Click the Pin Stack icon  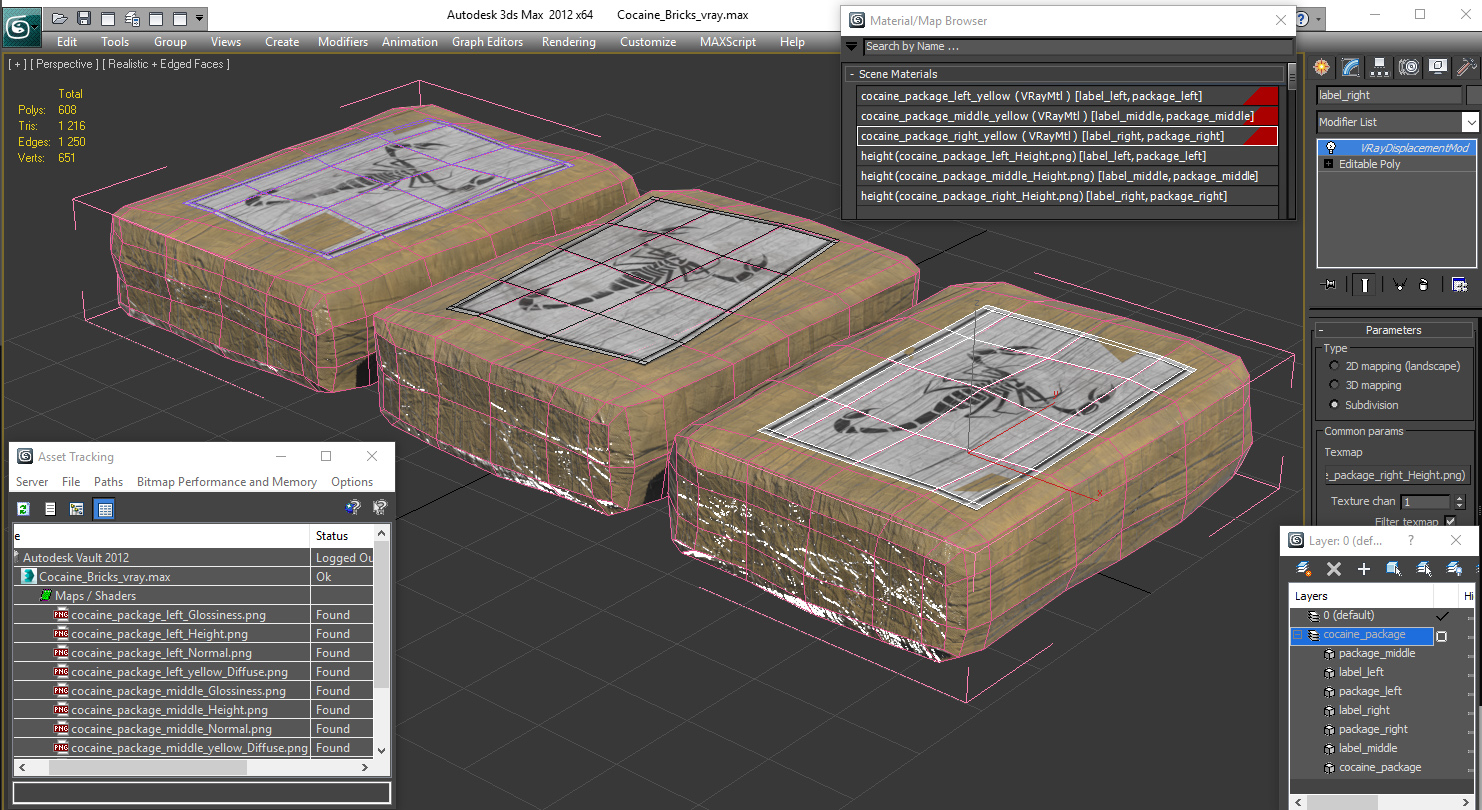point(1329,285)
